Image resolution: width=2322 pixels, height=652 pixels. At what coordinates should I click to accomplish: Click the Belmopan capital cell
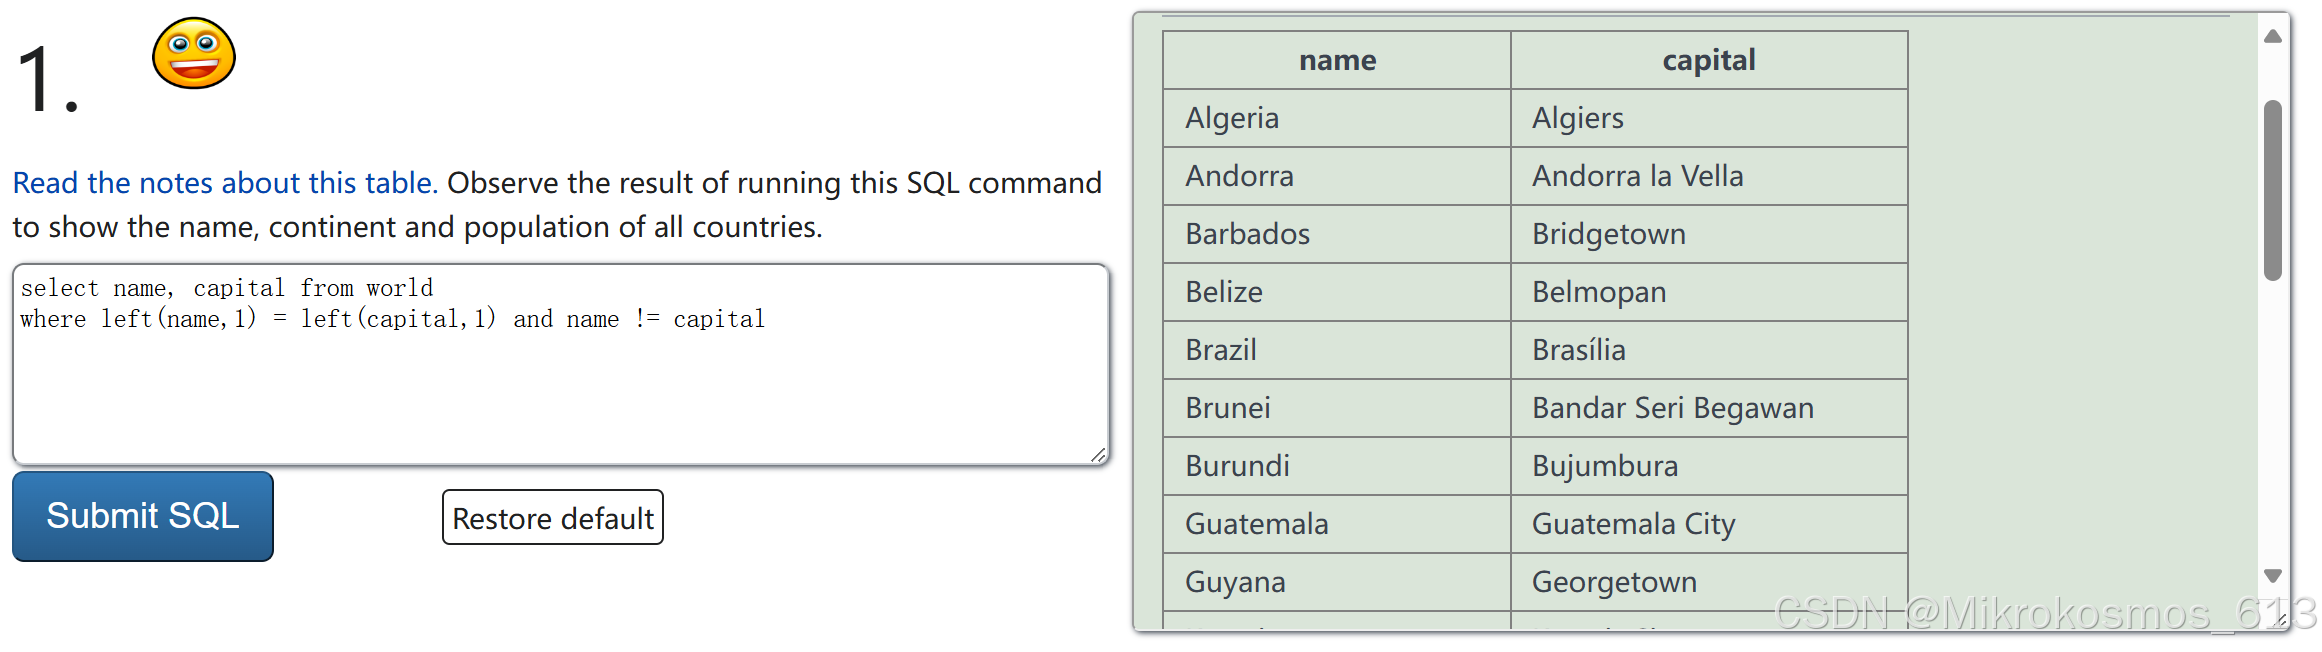click(x=1599, y=291)
